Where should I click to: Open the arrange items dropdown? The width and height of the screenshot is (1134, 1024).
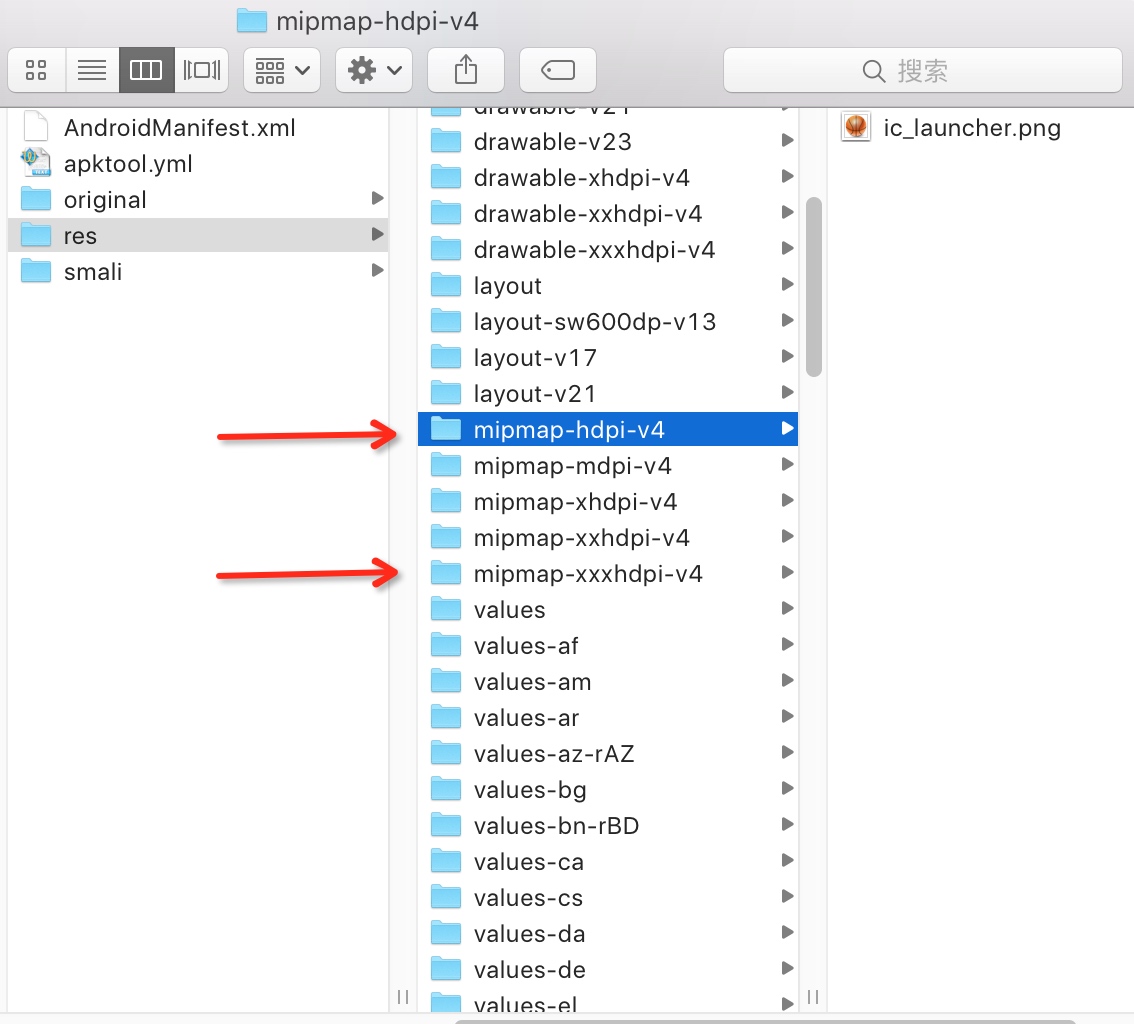(282, 70)
